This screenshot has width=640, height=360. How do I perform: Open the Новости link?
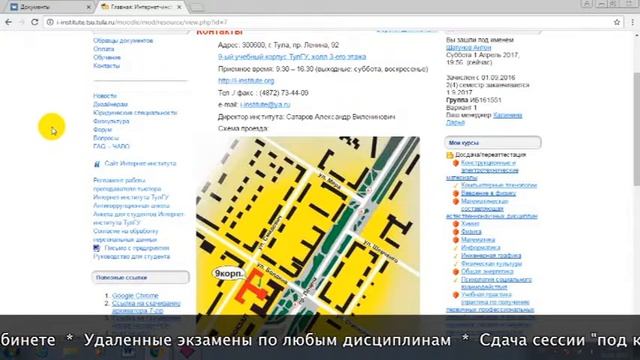coord(105,96)
